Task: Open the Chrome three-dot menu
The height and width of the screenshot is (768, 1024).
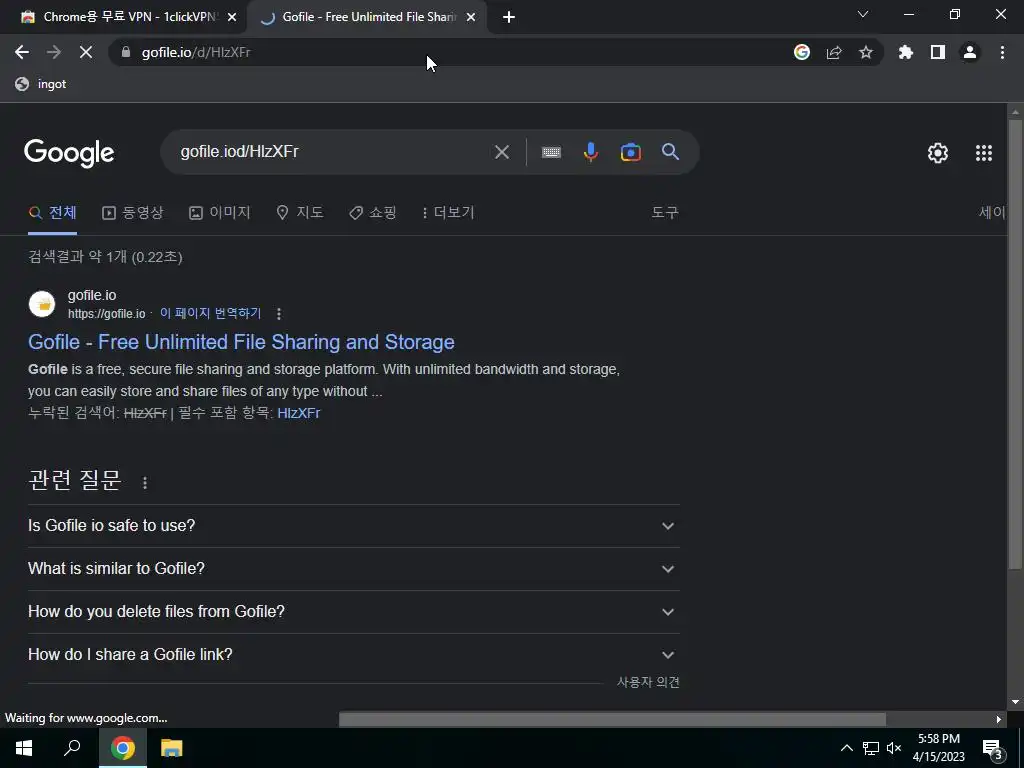Action: click(x=1002, y=52)
